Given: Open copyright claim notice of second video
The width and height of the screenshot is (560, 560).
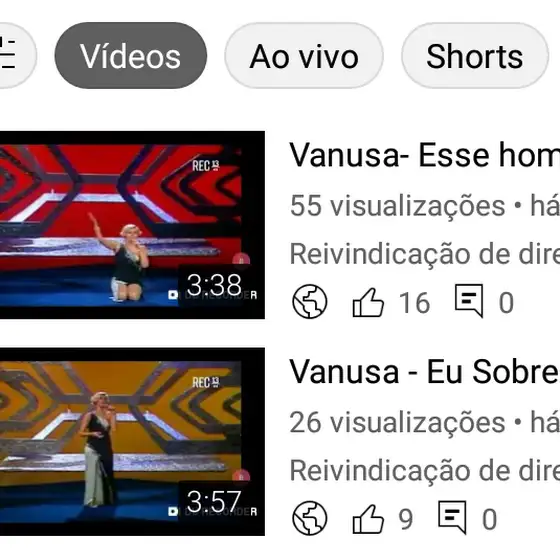Looking at the screenshot, I should pos(425,471).
